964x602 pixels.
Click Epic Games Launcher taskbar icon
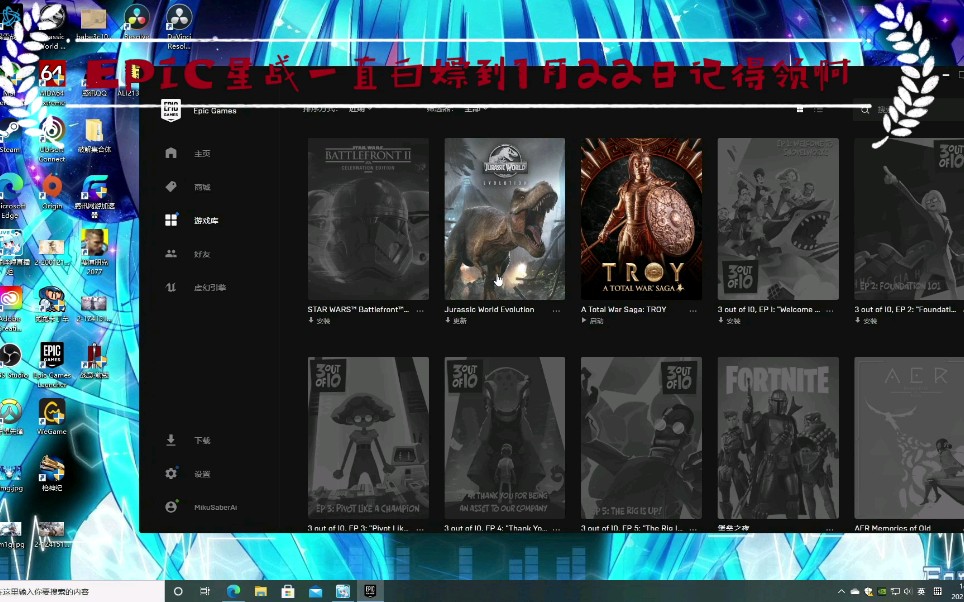pos(370,592)
